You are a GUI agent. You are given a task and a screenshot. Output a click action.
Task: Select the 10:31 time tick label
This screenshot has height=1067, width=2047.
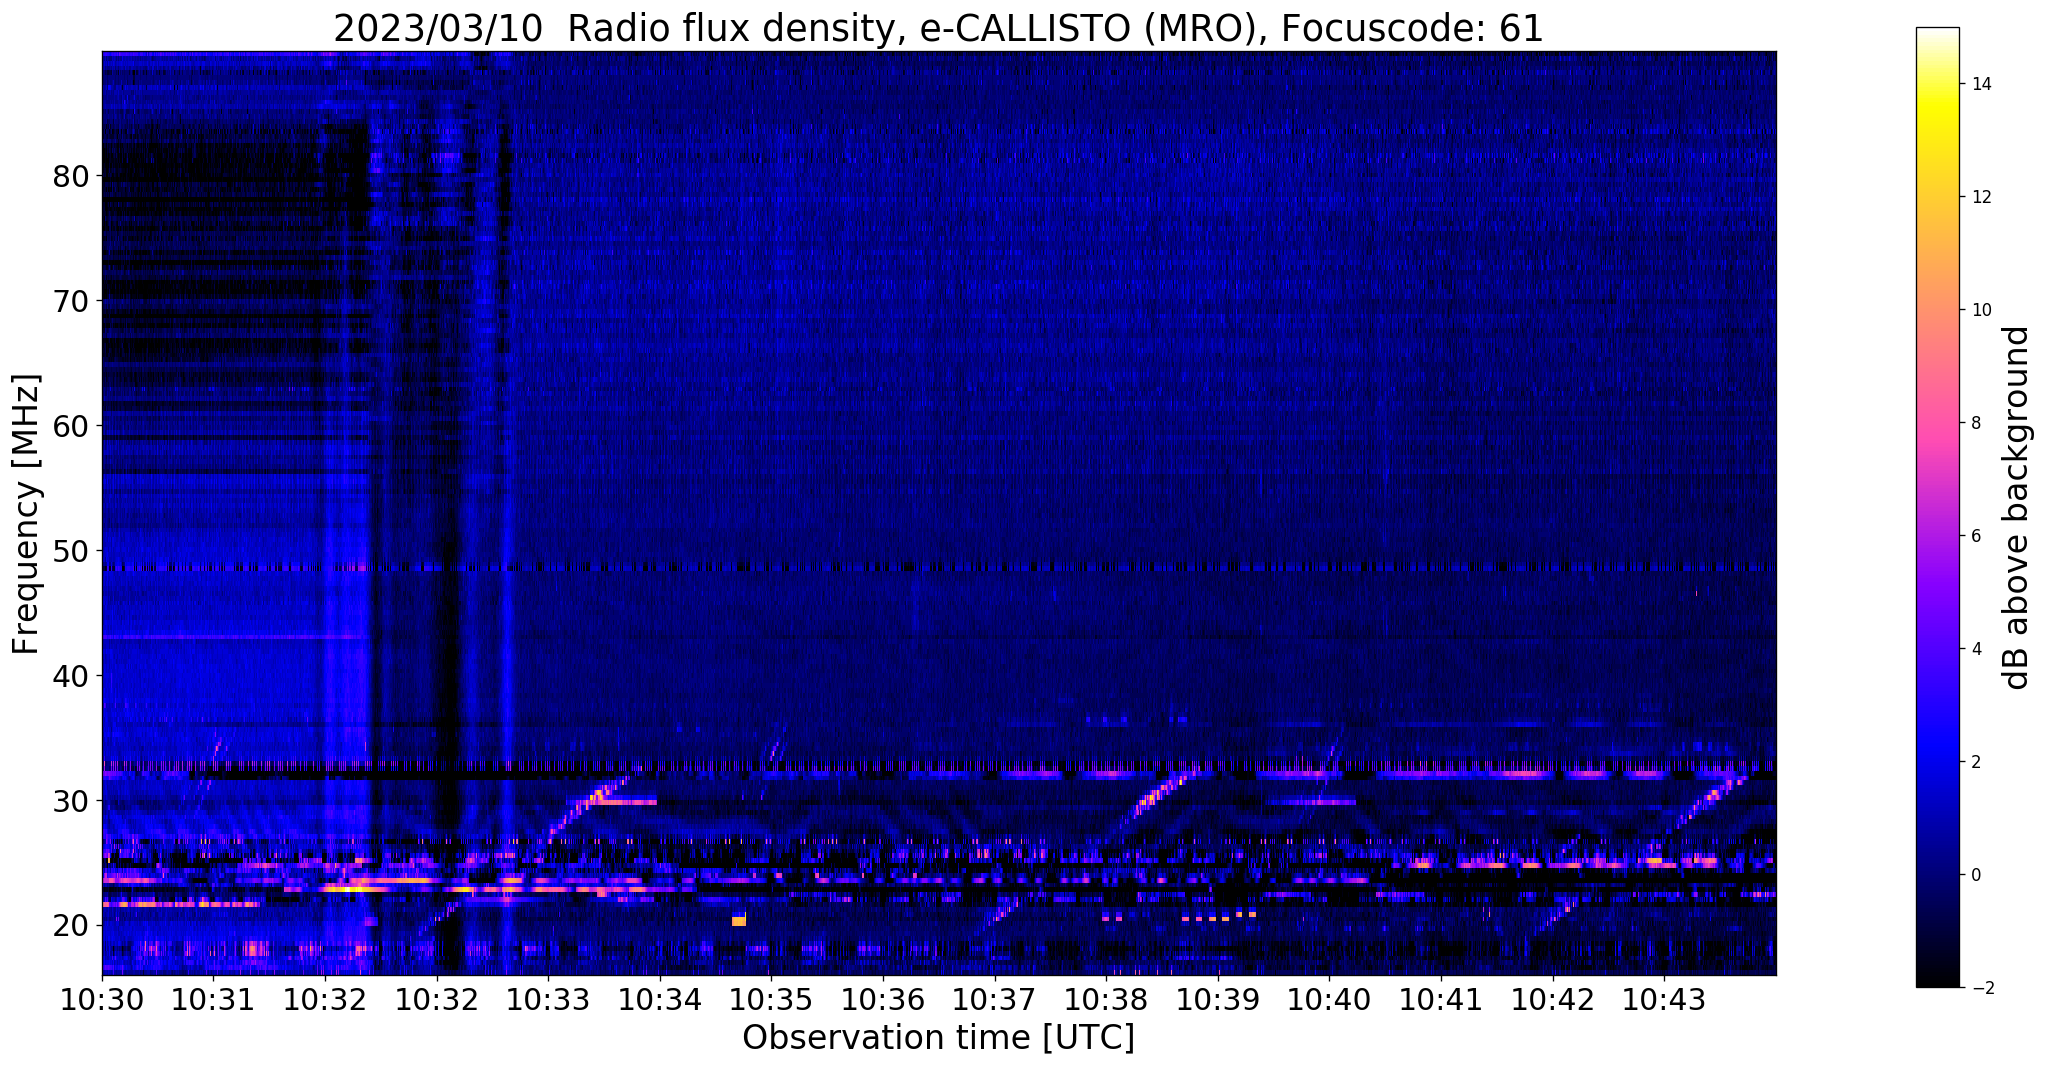coord(214,1000)
